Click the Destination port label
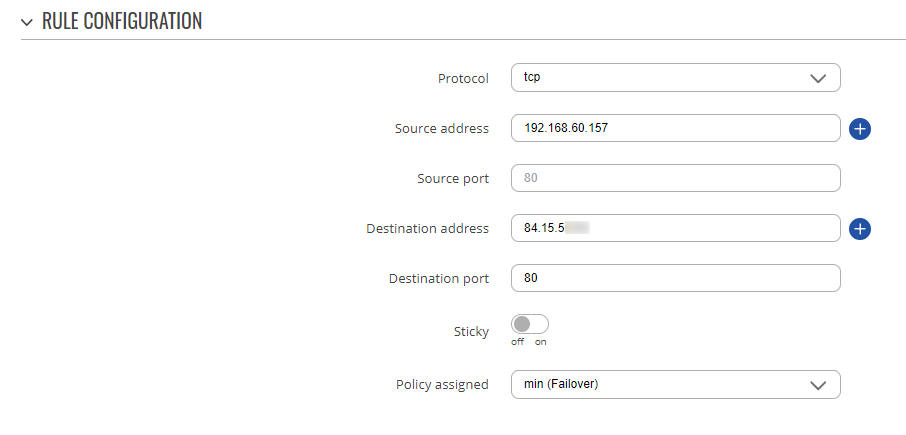 tap(439, 278)
